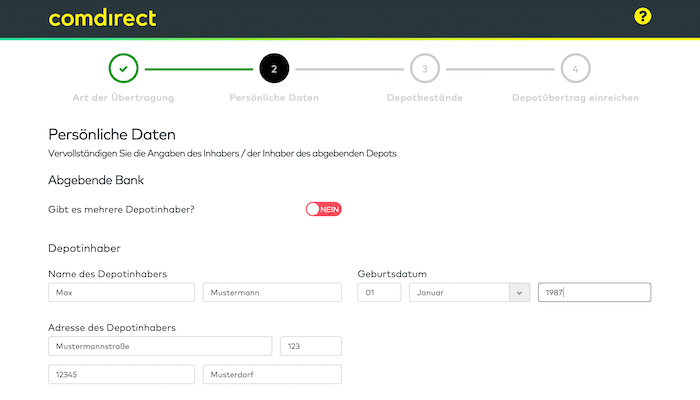This screenshot has height=400, width=700.
Task: Focus first name field containing Max
Action: [x=121, y=292]
